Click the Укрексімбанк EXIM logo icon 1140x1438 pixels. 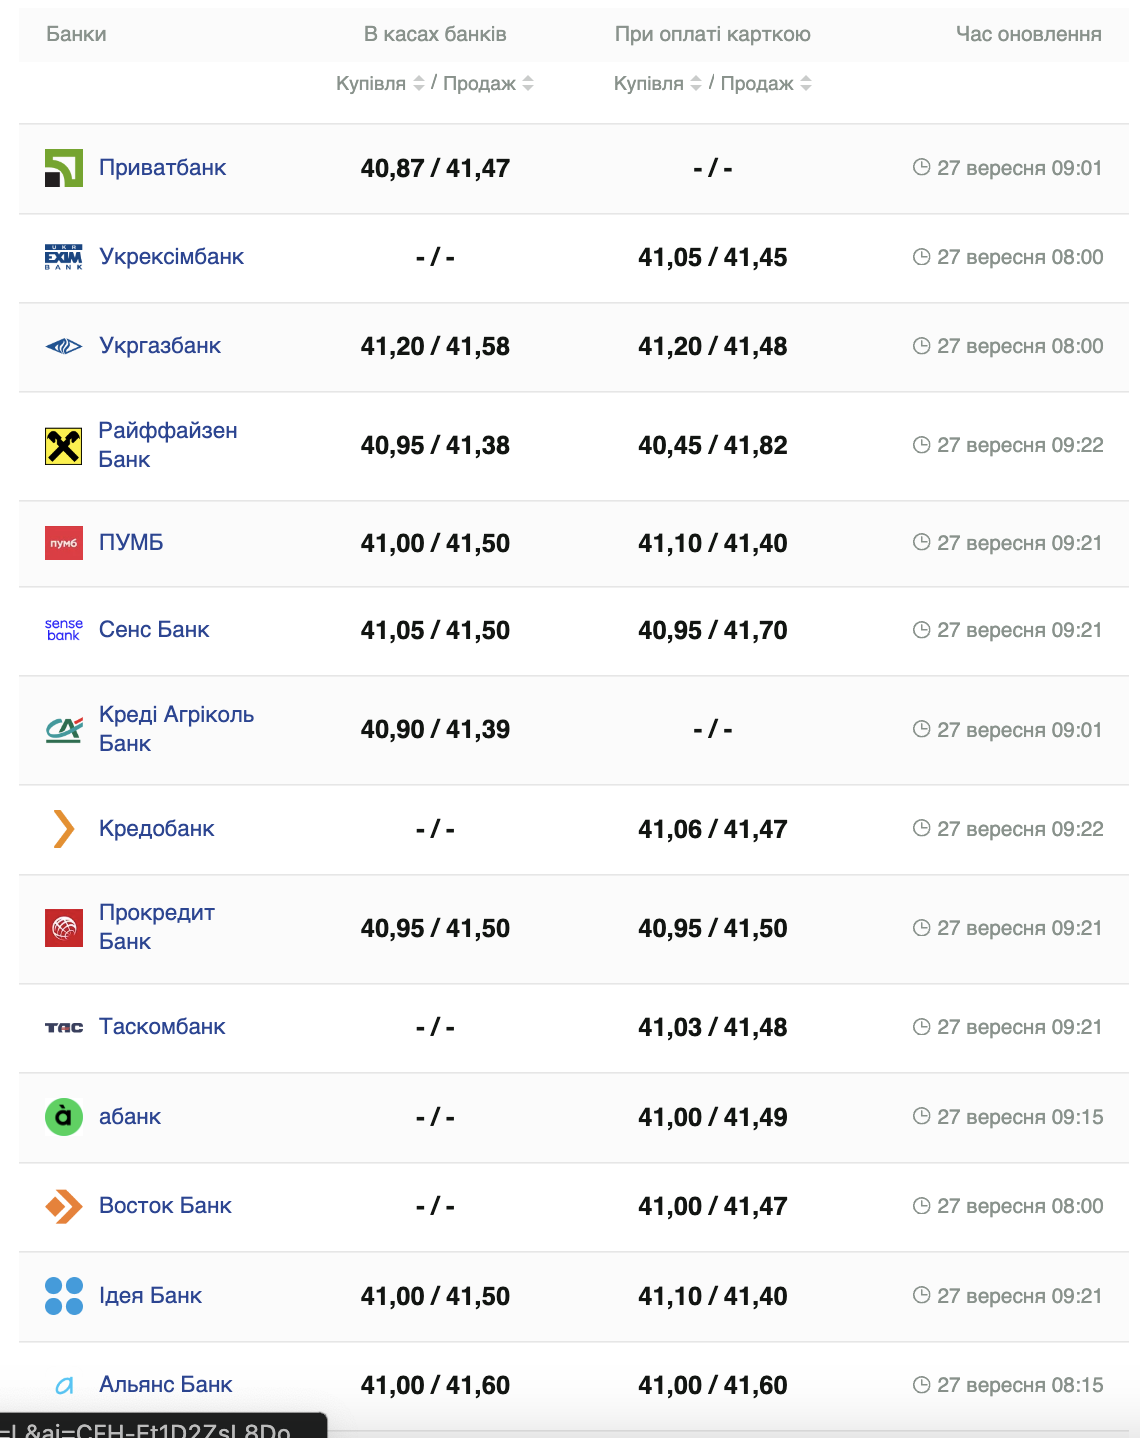click(64, 257)
